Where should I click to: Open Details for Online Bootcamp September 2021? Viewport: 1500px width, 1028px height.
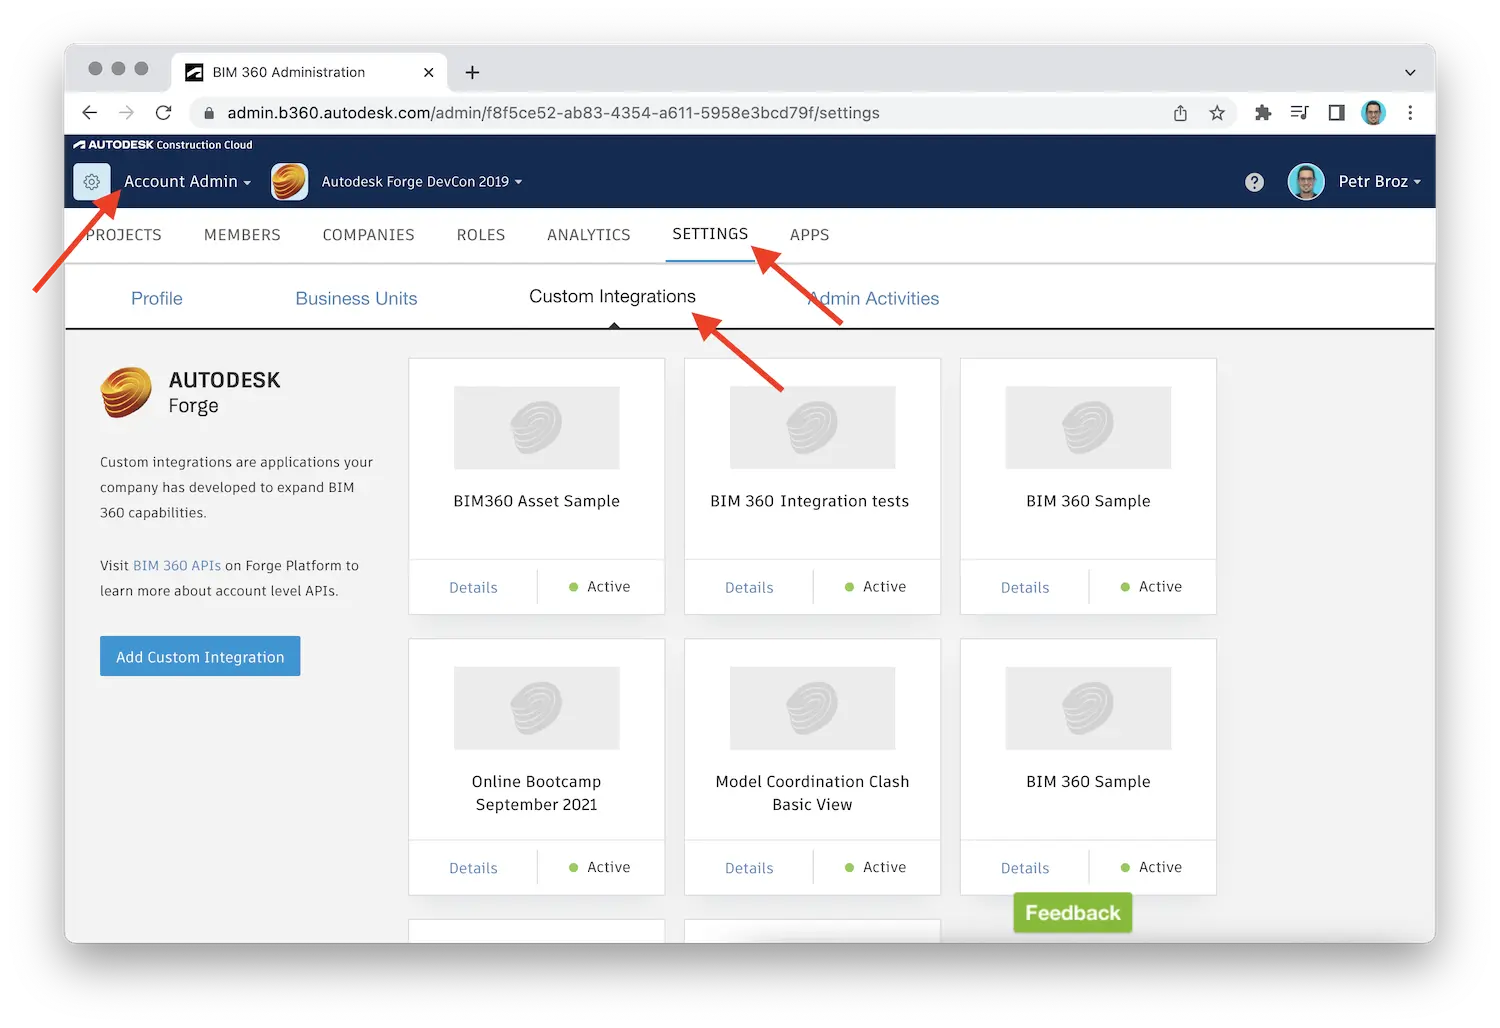[473, 868]
